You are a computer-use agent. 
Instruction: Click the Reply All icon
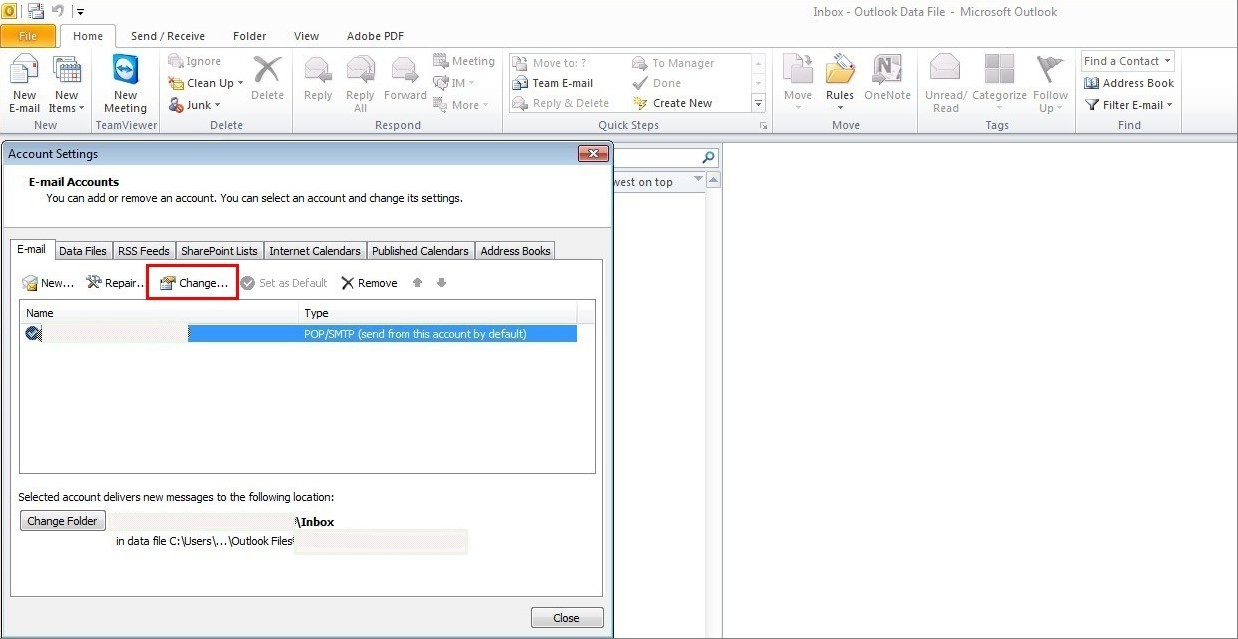[360, 85]
